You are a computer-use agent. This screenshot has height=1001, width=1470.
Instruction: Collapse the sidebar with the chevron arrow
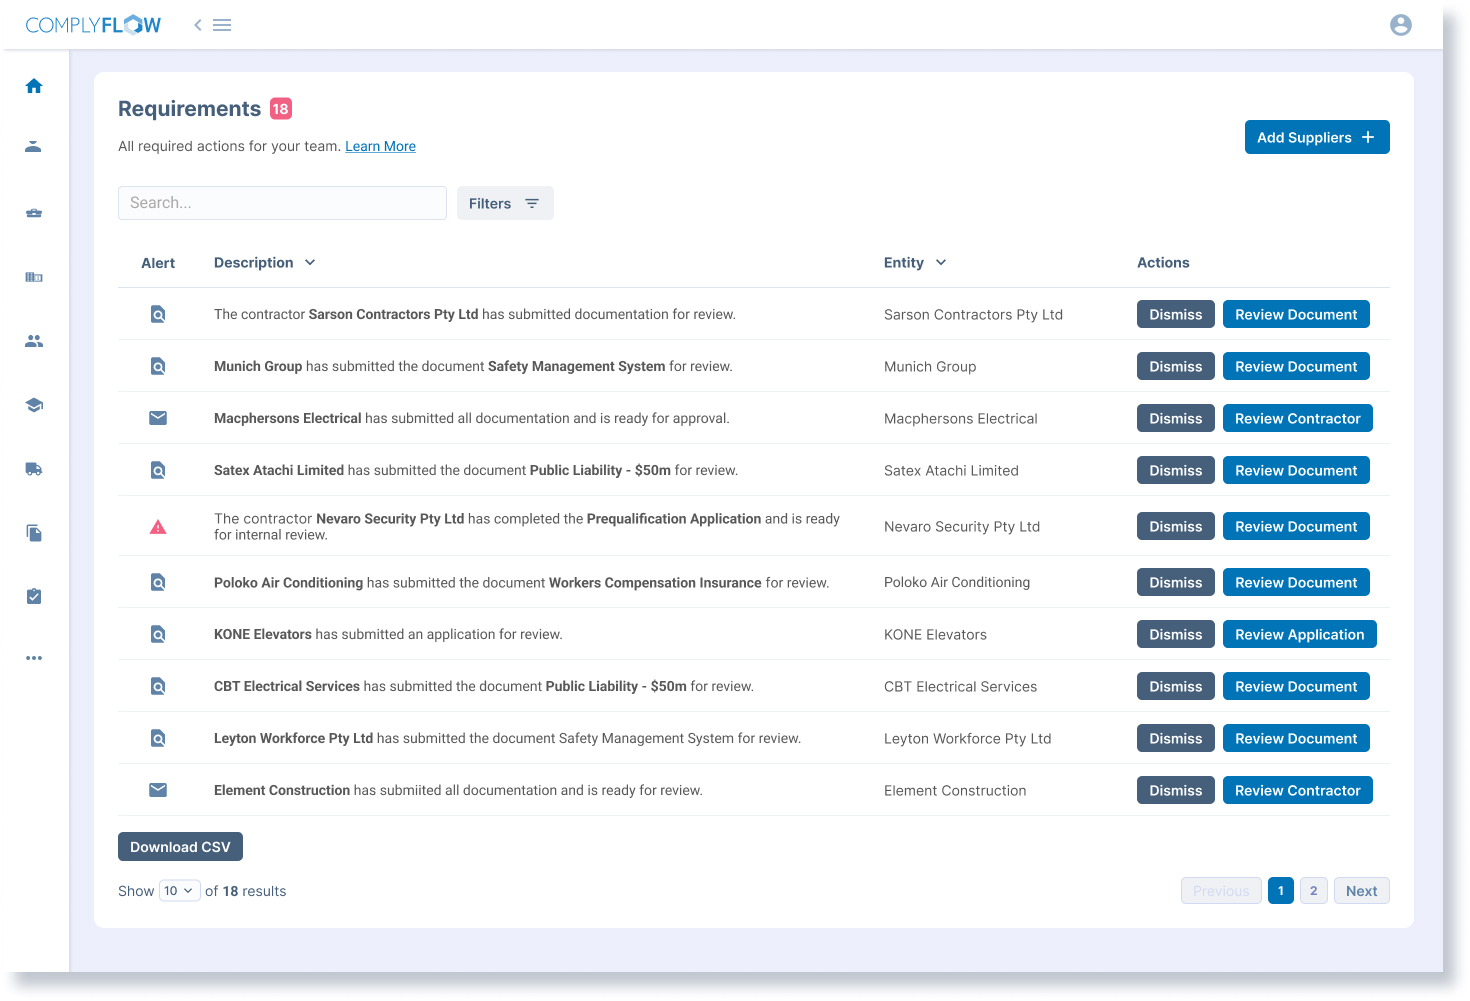coord(197,24)
